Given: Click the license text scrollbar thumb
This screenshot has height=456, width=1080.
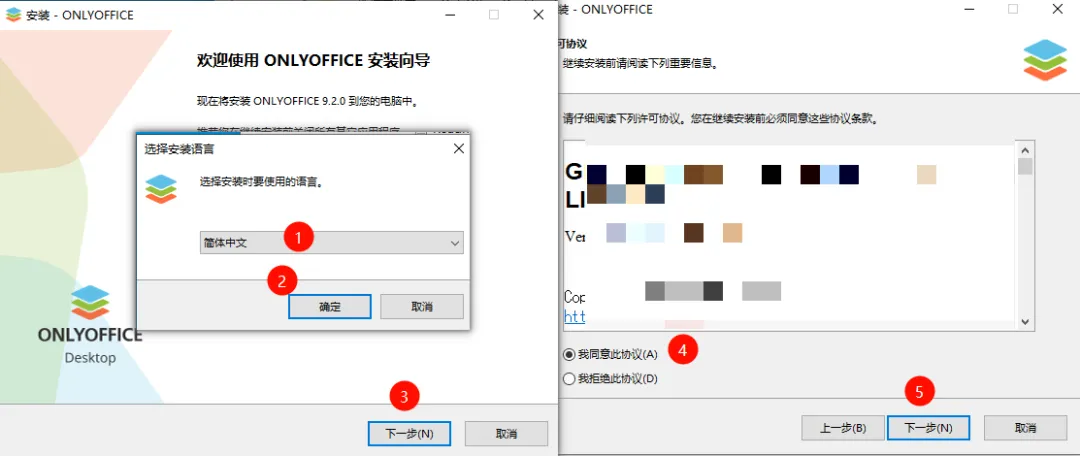Looking at the screenshot, I should click(x=1025, y=166).
